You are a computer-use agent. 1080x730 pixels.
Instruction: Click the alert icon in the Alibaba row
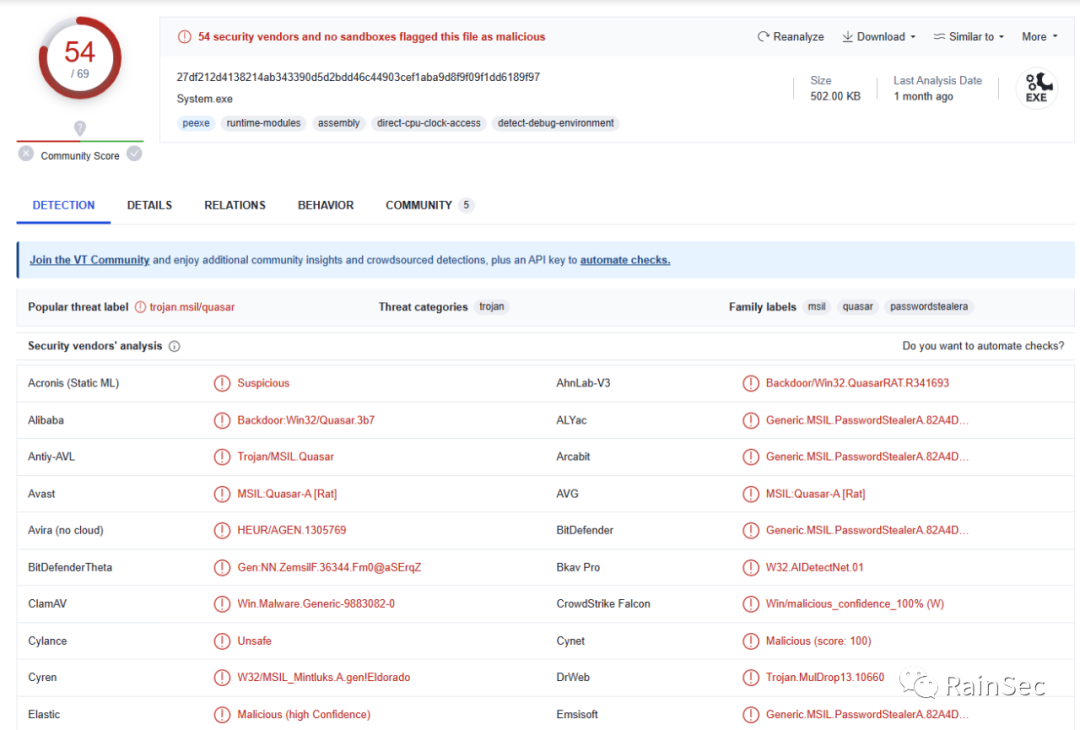pyautogui.click(x=222, y=420)
